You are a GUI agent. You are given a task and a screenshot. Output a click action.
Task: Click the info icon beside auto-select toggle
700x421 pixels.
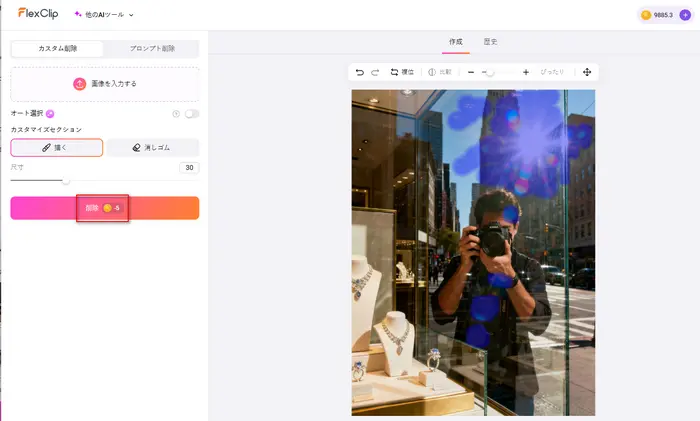(176, 114)
